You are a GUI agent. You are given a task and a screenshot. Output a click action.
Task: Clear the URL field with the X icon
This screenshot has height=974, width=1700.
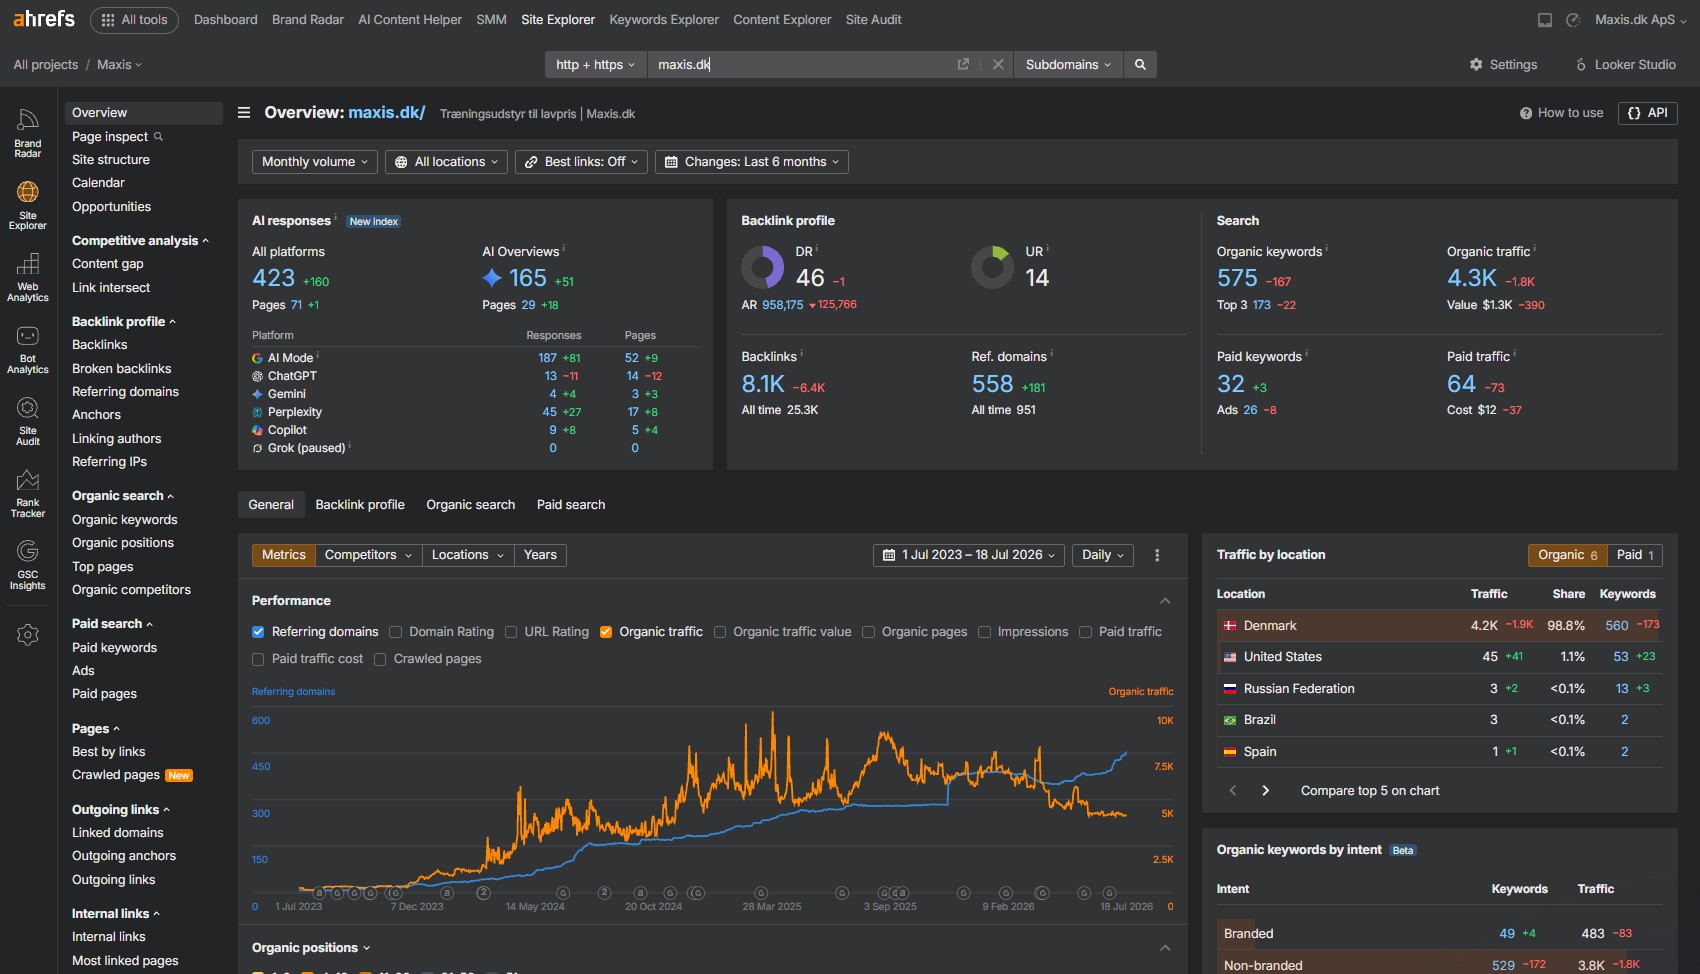[998, 64]
